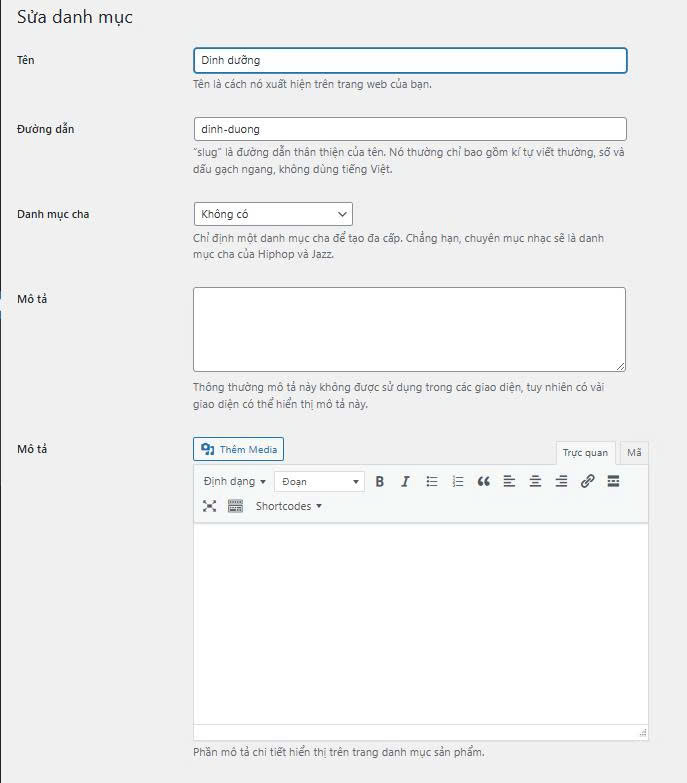
Task: Toggle bold formatting in the editor
Action: (x=380, y=482)
